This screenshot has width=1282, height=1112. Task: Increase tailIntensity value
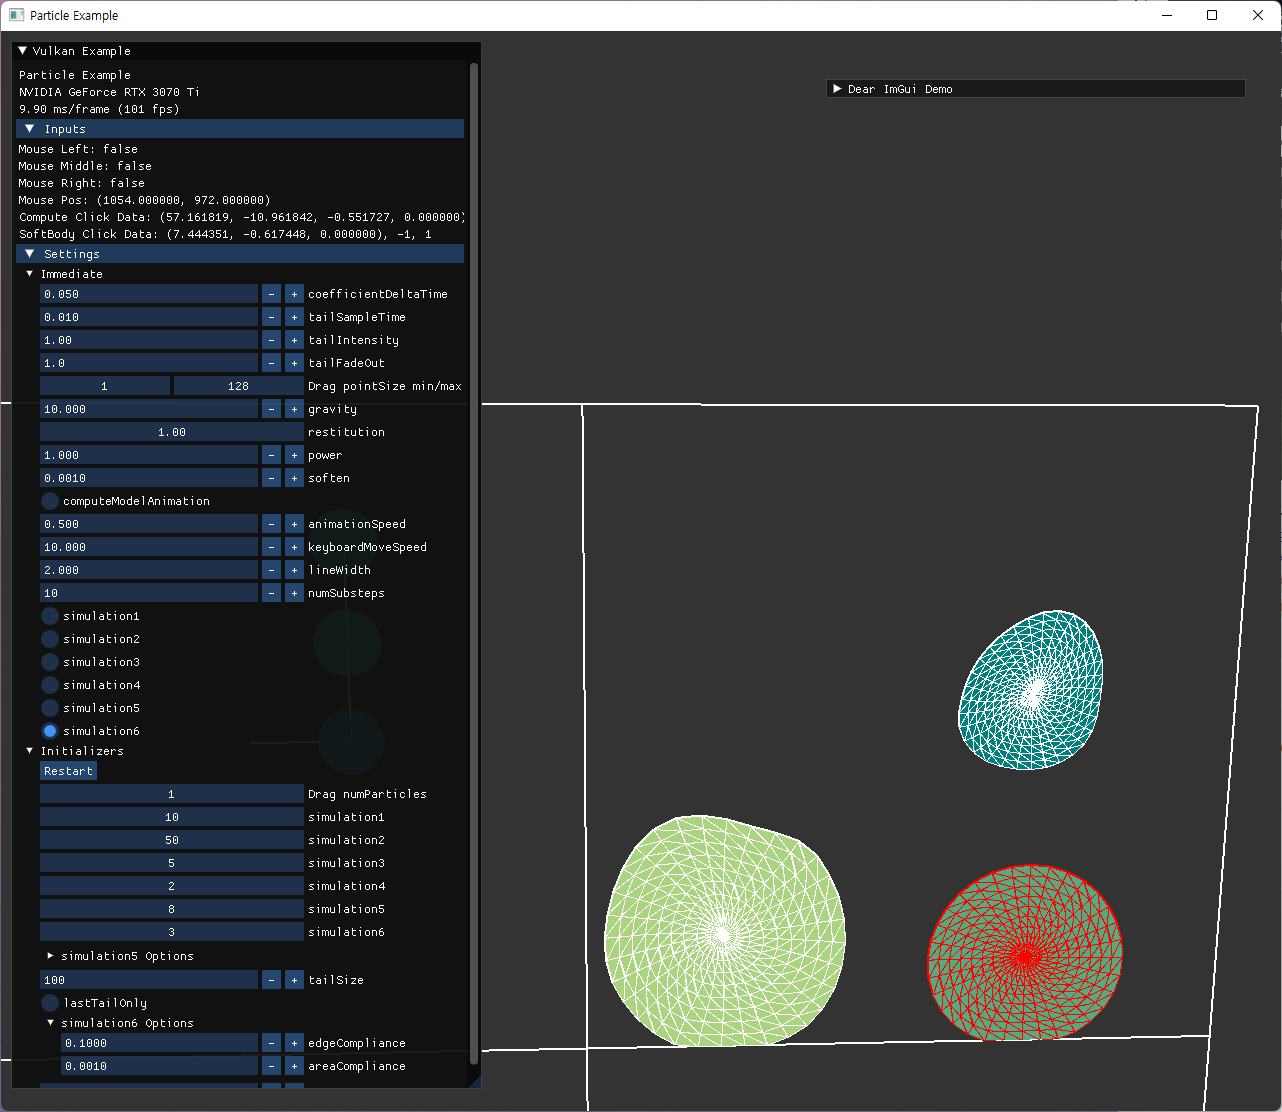(294, 340)
